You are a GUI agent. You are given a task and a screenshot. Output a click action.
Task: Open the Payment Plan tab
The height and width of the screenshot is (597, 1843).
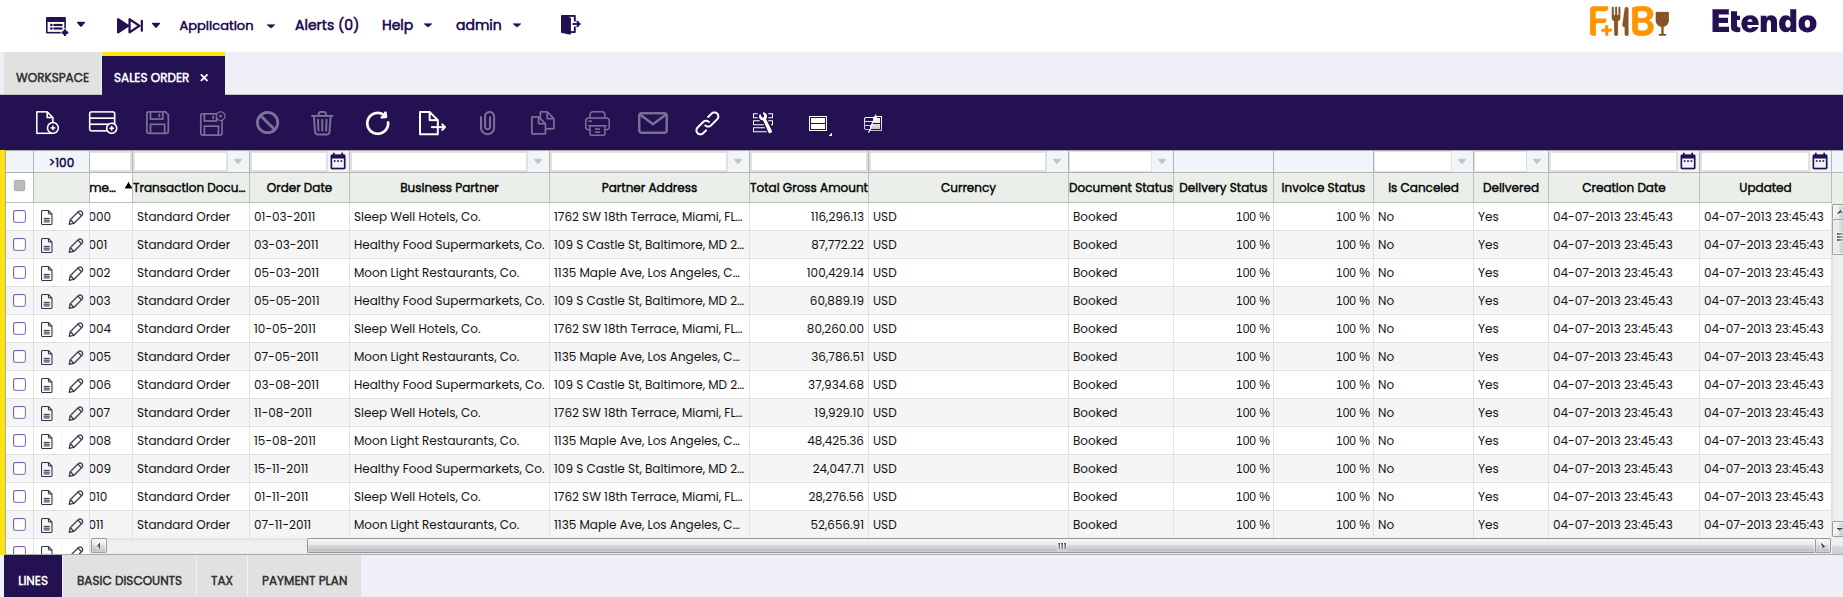tap(304, 580)
